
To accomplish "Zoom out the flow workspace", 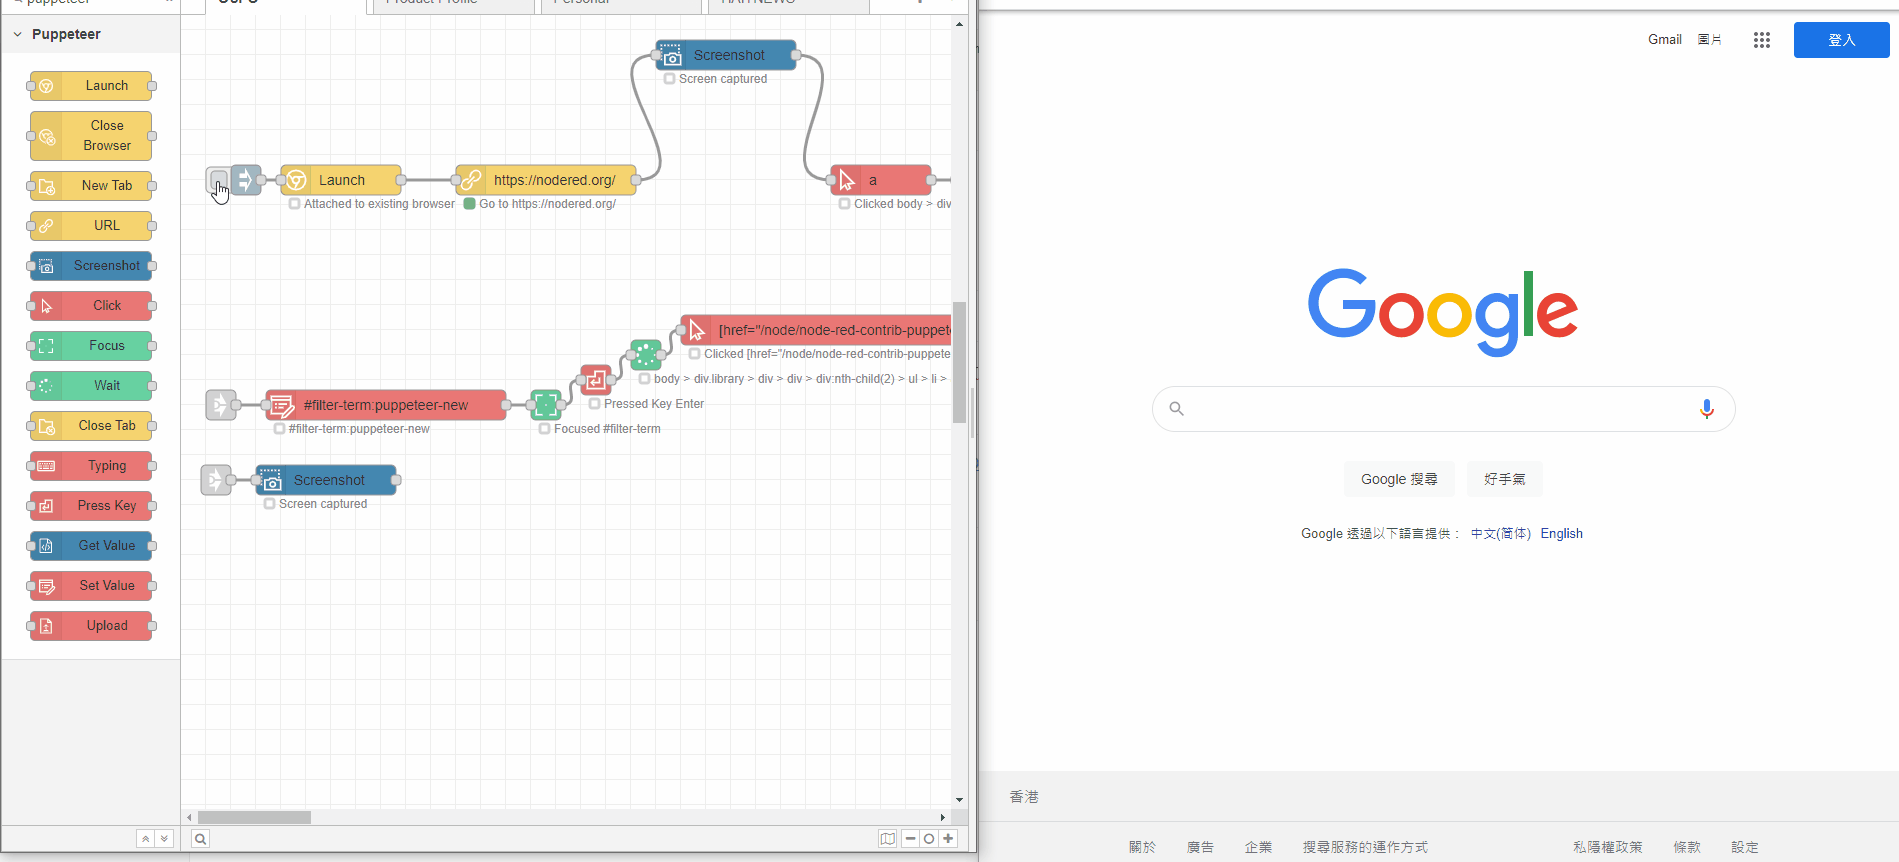I will tap(911, 839).
